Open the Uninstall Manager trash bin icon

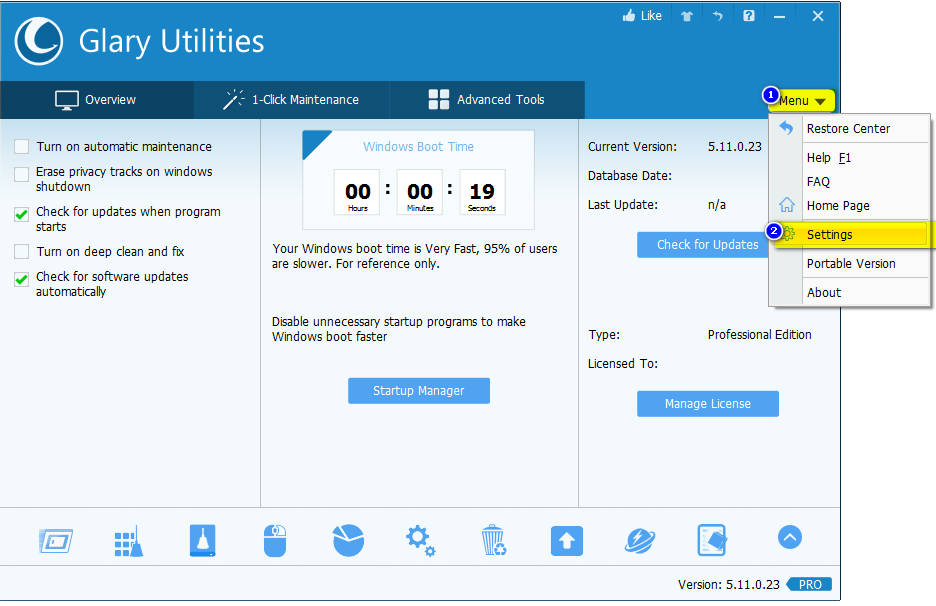click(x=493, y=541)
